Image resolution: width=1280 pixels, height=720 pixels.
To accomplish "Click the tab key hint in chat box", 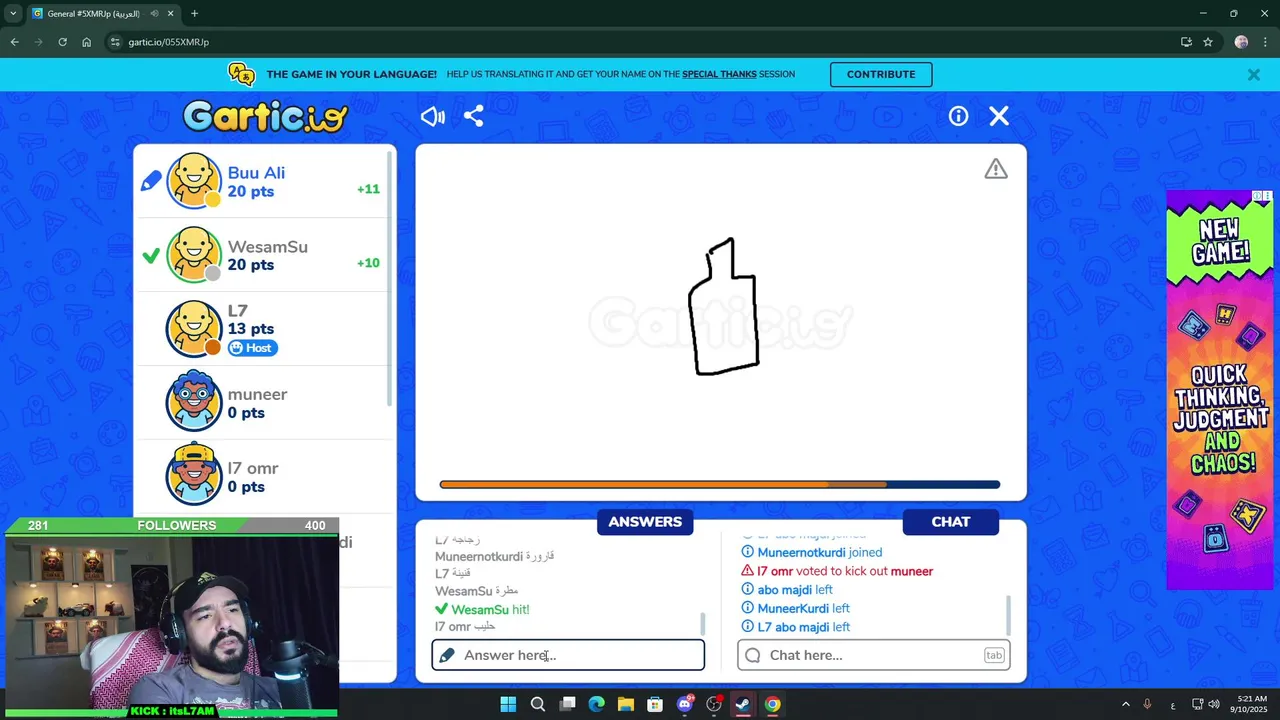I will click(994, 655).
